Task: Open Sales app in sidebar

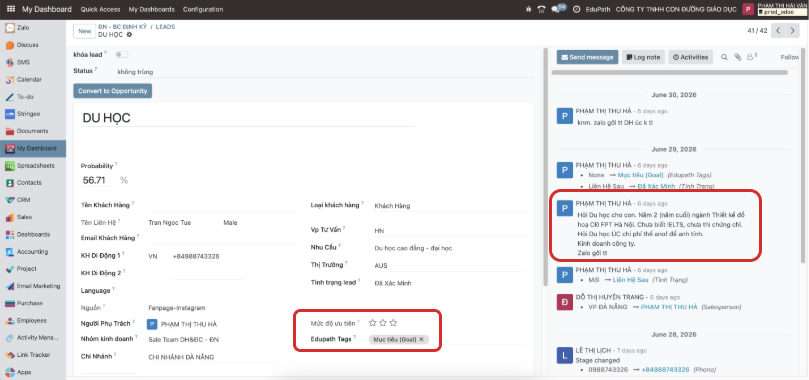Action: [33, 217]
